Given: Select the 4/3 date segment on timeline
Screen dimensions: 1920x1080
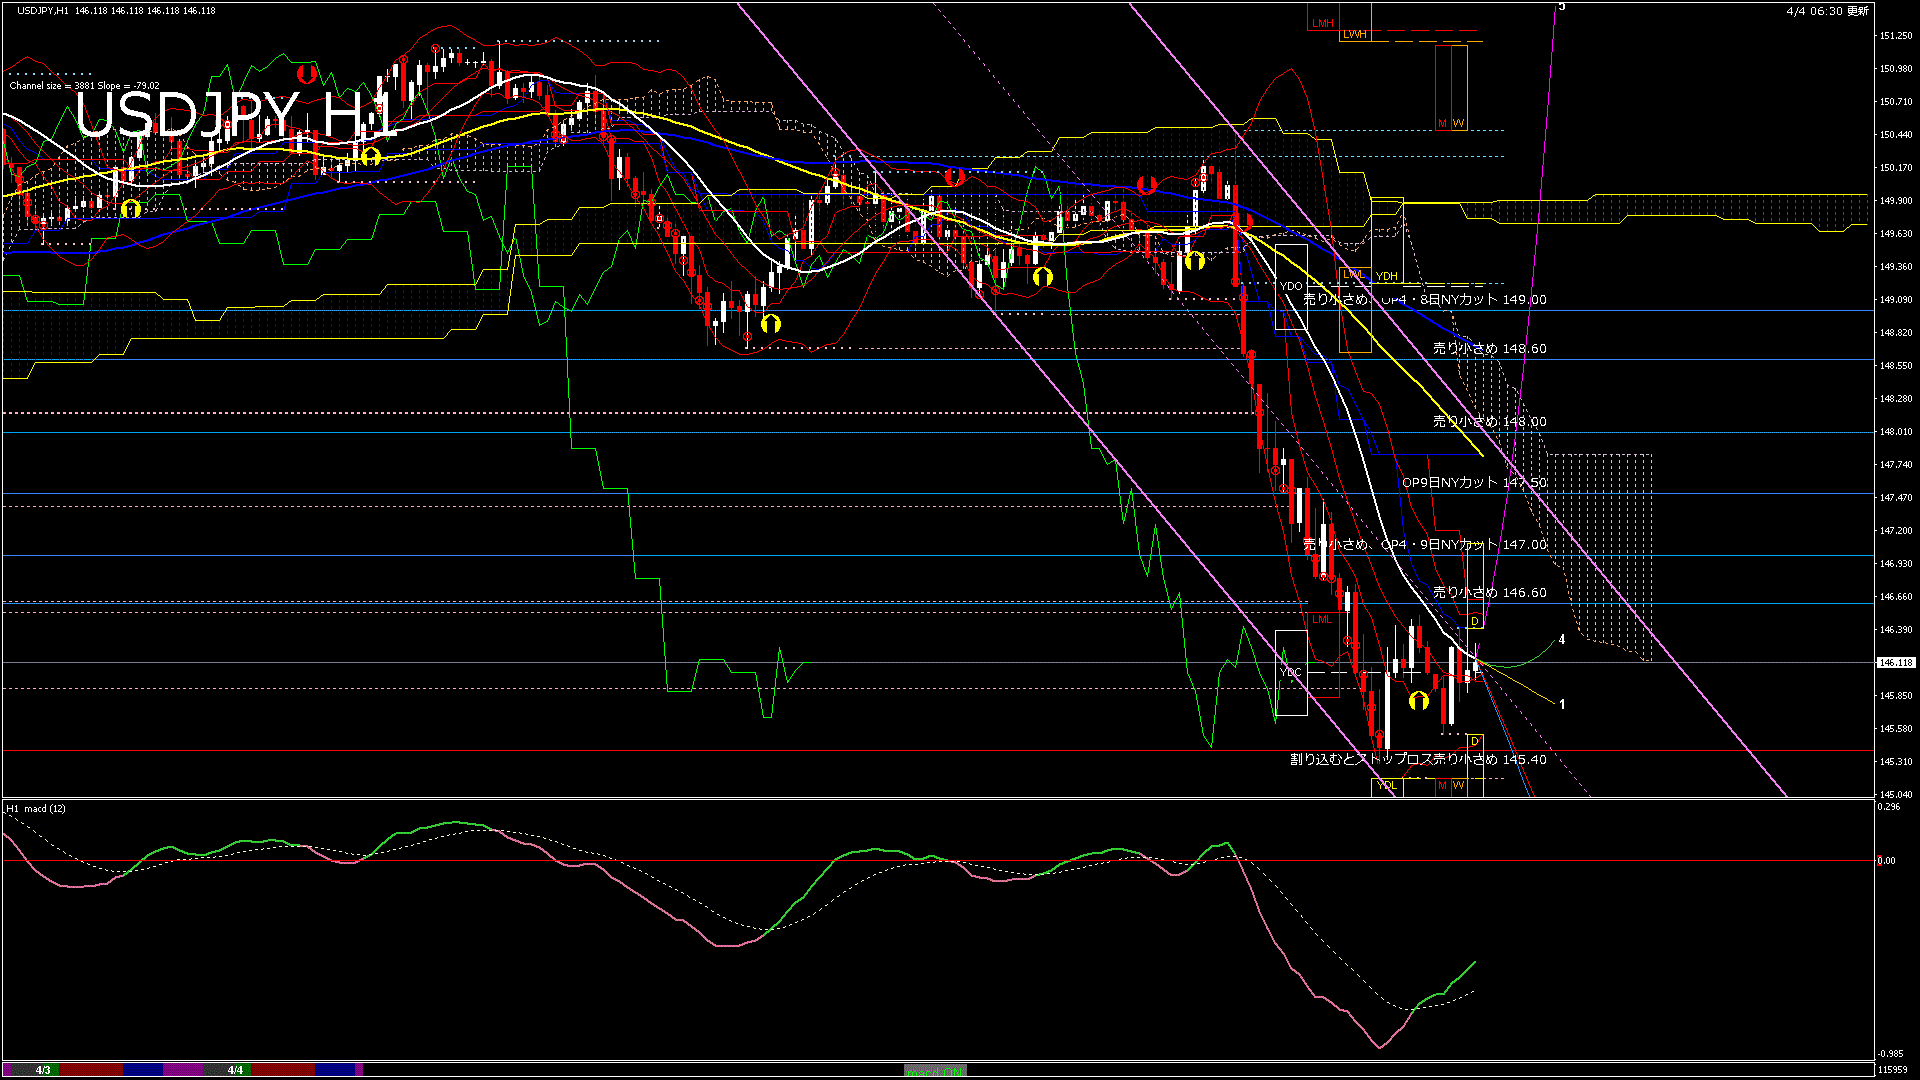Looking at the screenshot, I should (x=43, y=1070).
